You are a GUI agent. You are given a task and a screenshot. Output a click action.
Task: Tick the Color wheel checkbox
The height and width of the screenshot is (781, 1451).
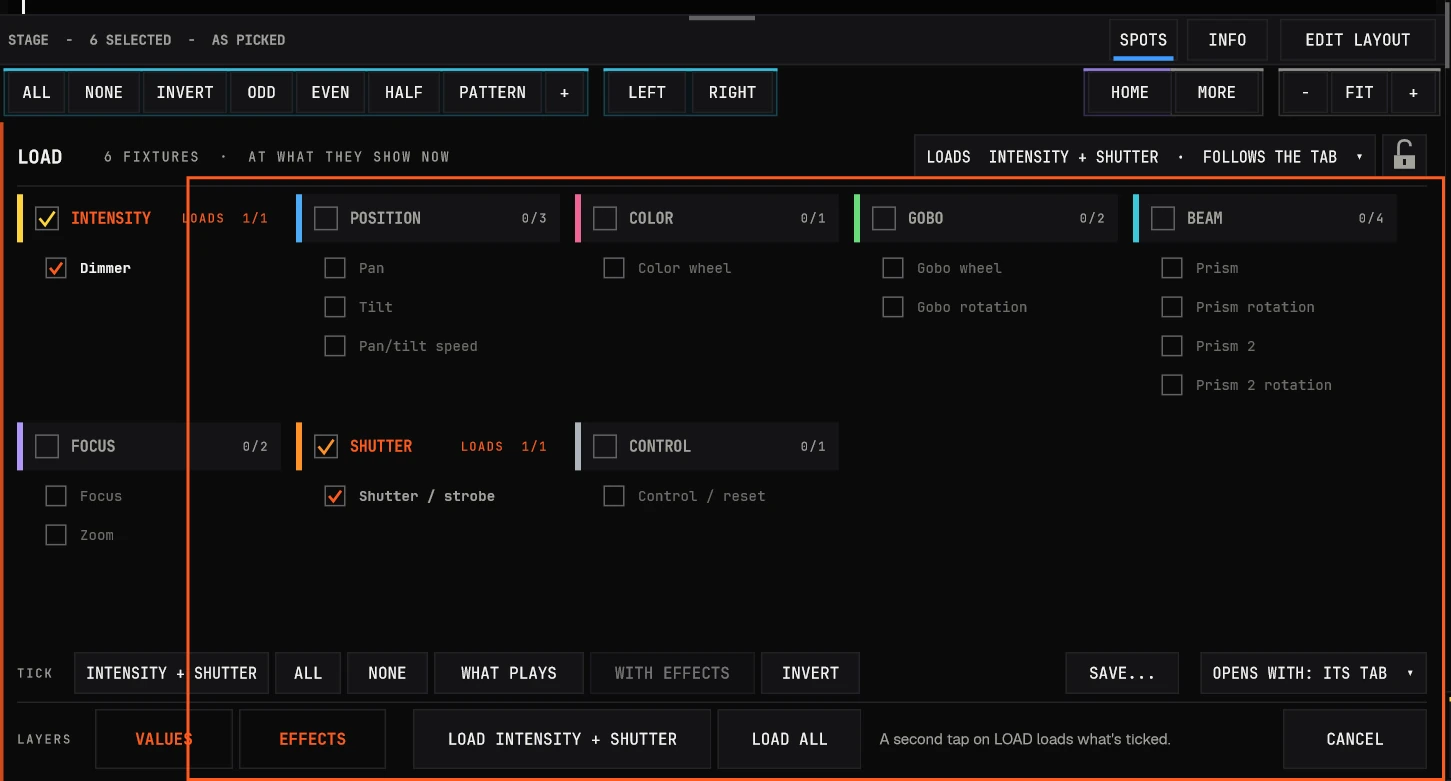[x=614, y=268]
